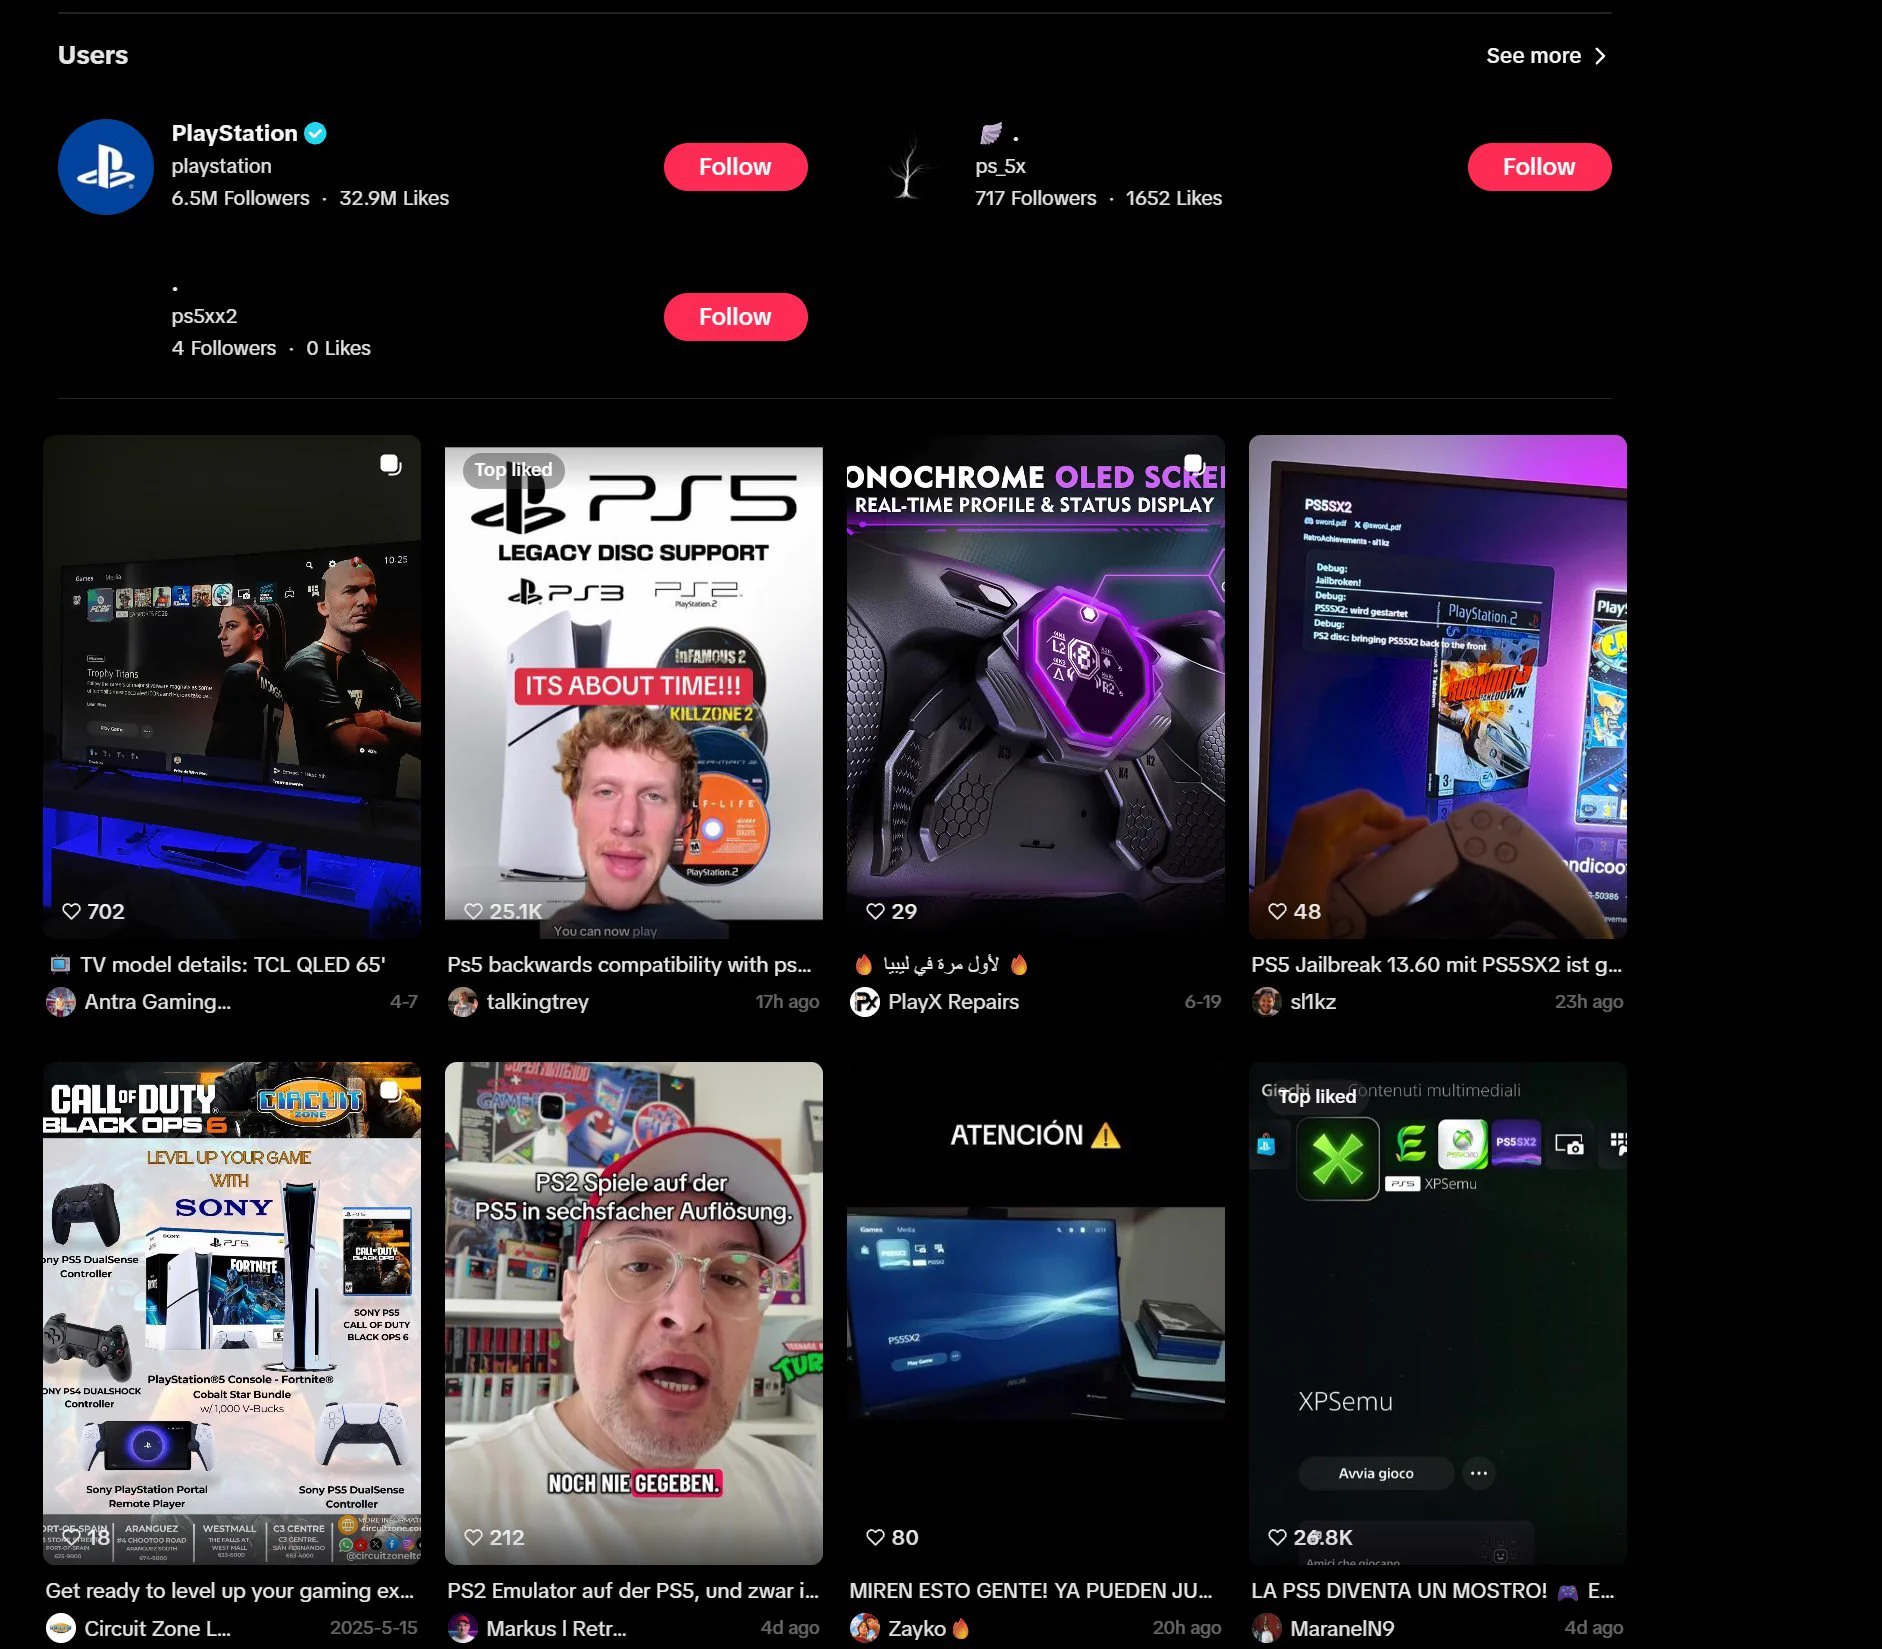Image resolution: width=1882 pixels, height=1649 pixels.
Task: Click the playstation handle text
Action: [x=221, y=166]
